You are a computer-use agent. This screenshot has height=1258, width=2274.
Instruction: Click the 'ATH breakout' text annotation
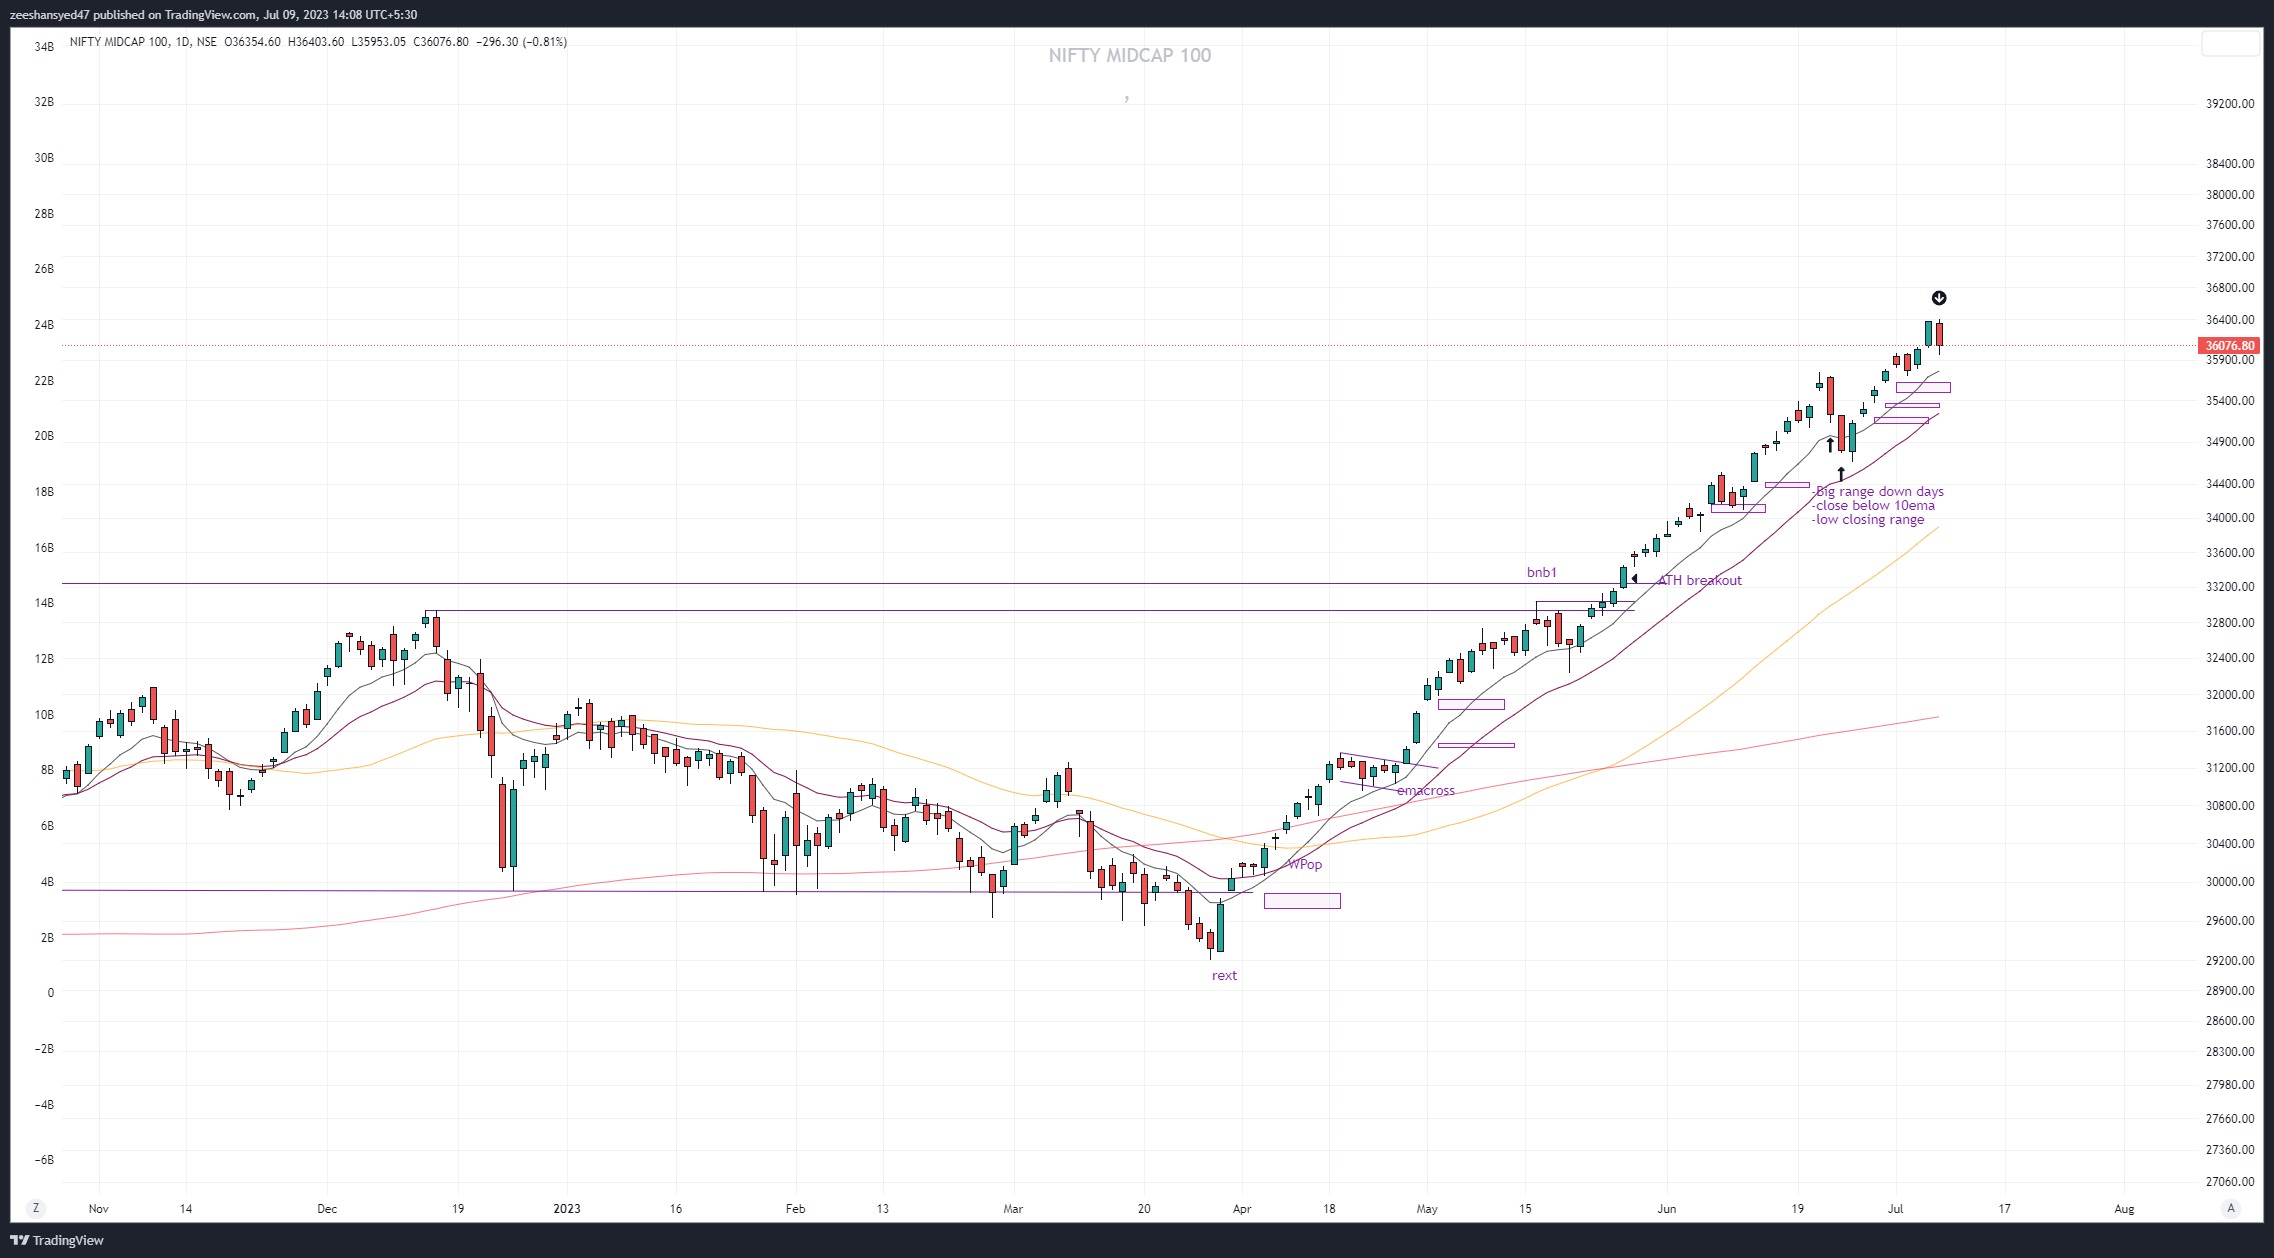[x=1700, y=580]
